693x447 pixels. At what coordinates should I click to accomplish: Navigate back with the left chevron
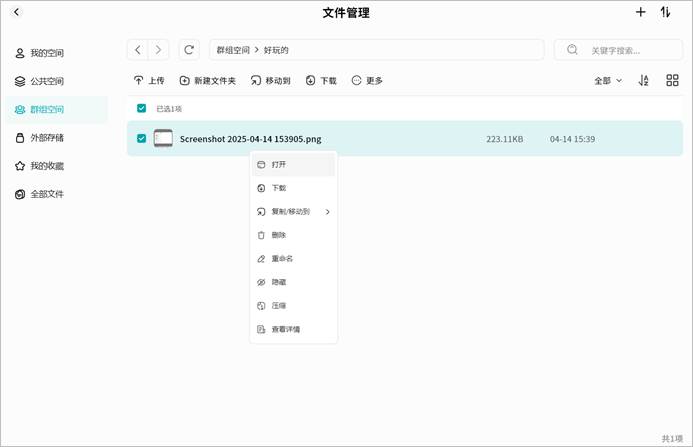click(138, 50)
